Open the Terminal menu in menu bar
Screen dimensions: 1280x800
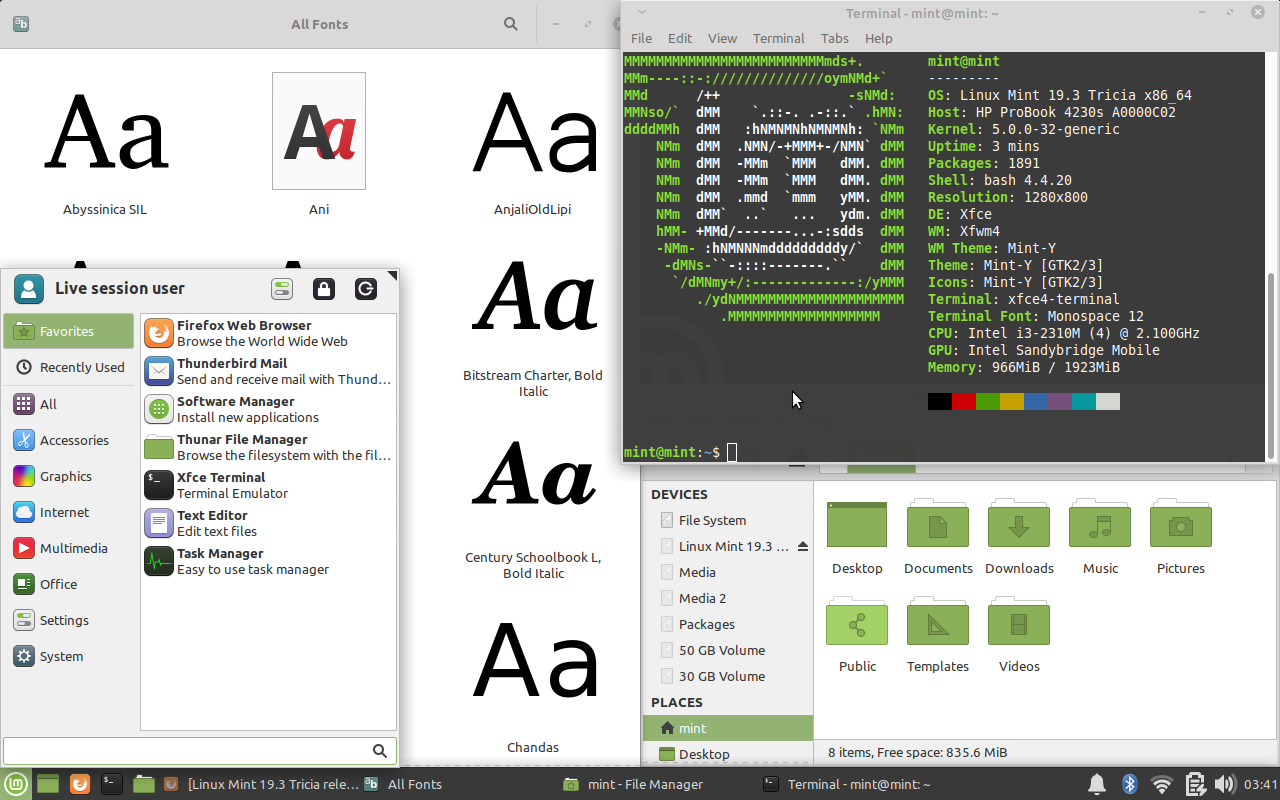(x=779, y=38)
